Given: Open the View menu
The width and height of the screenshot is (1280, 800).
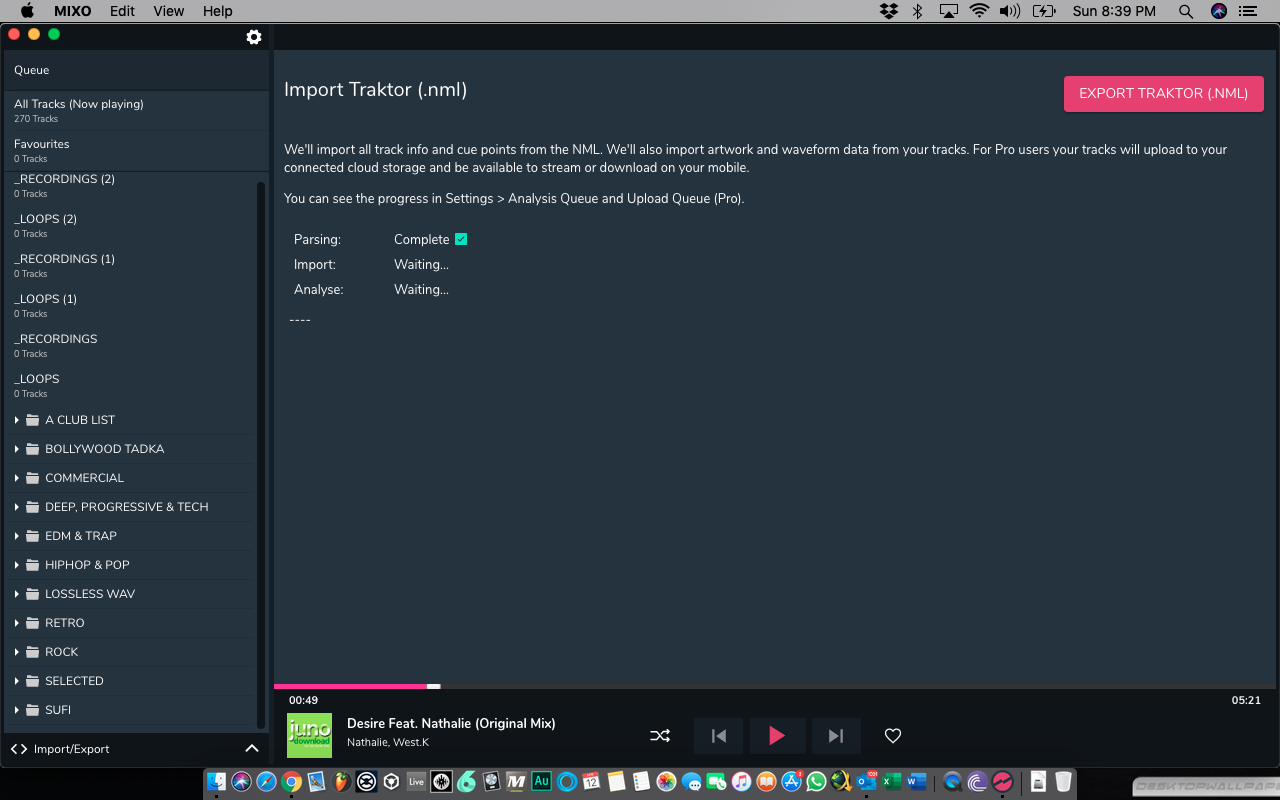Looking at the screenshot, I should click(x=169, y=11).
